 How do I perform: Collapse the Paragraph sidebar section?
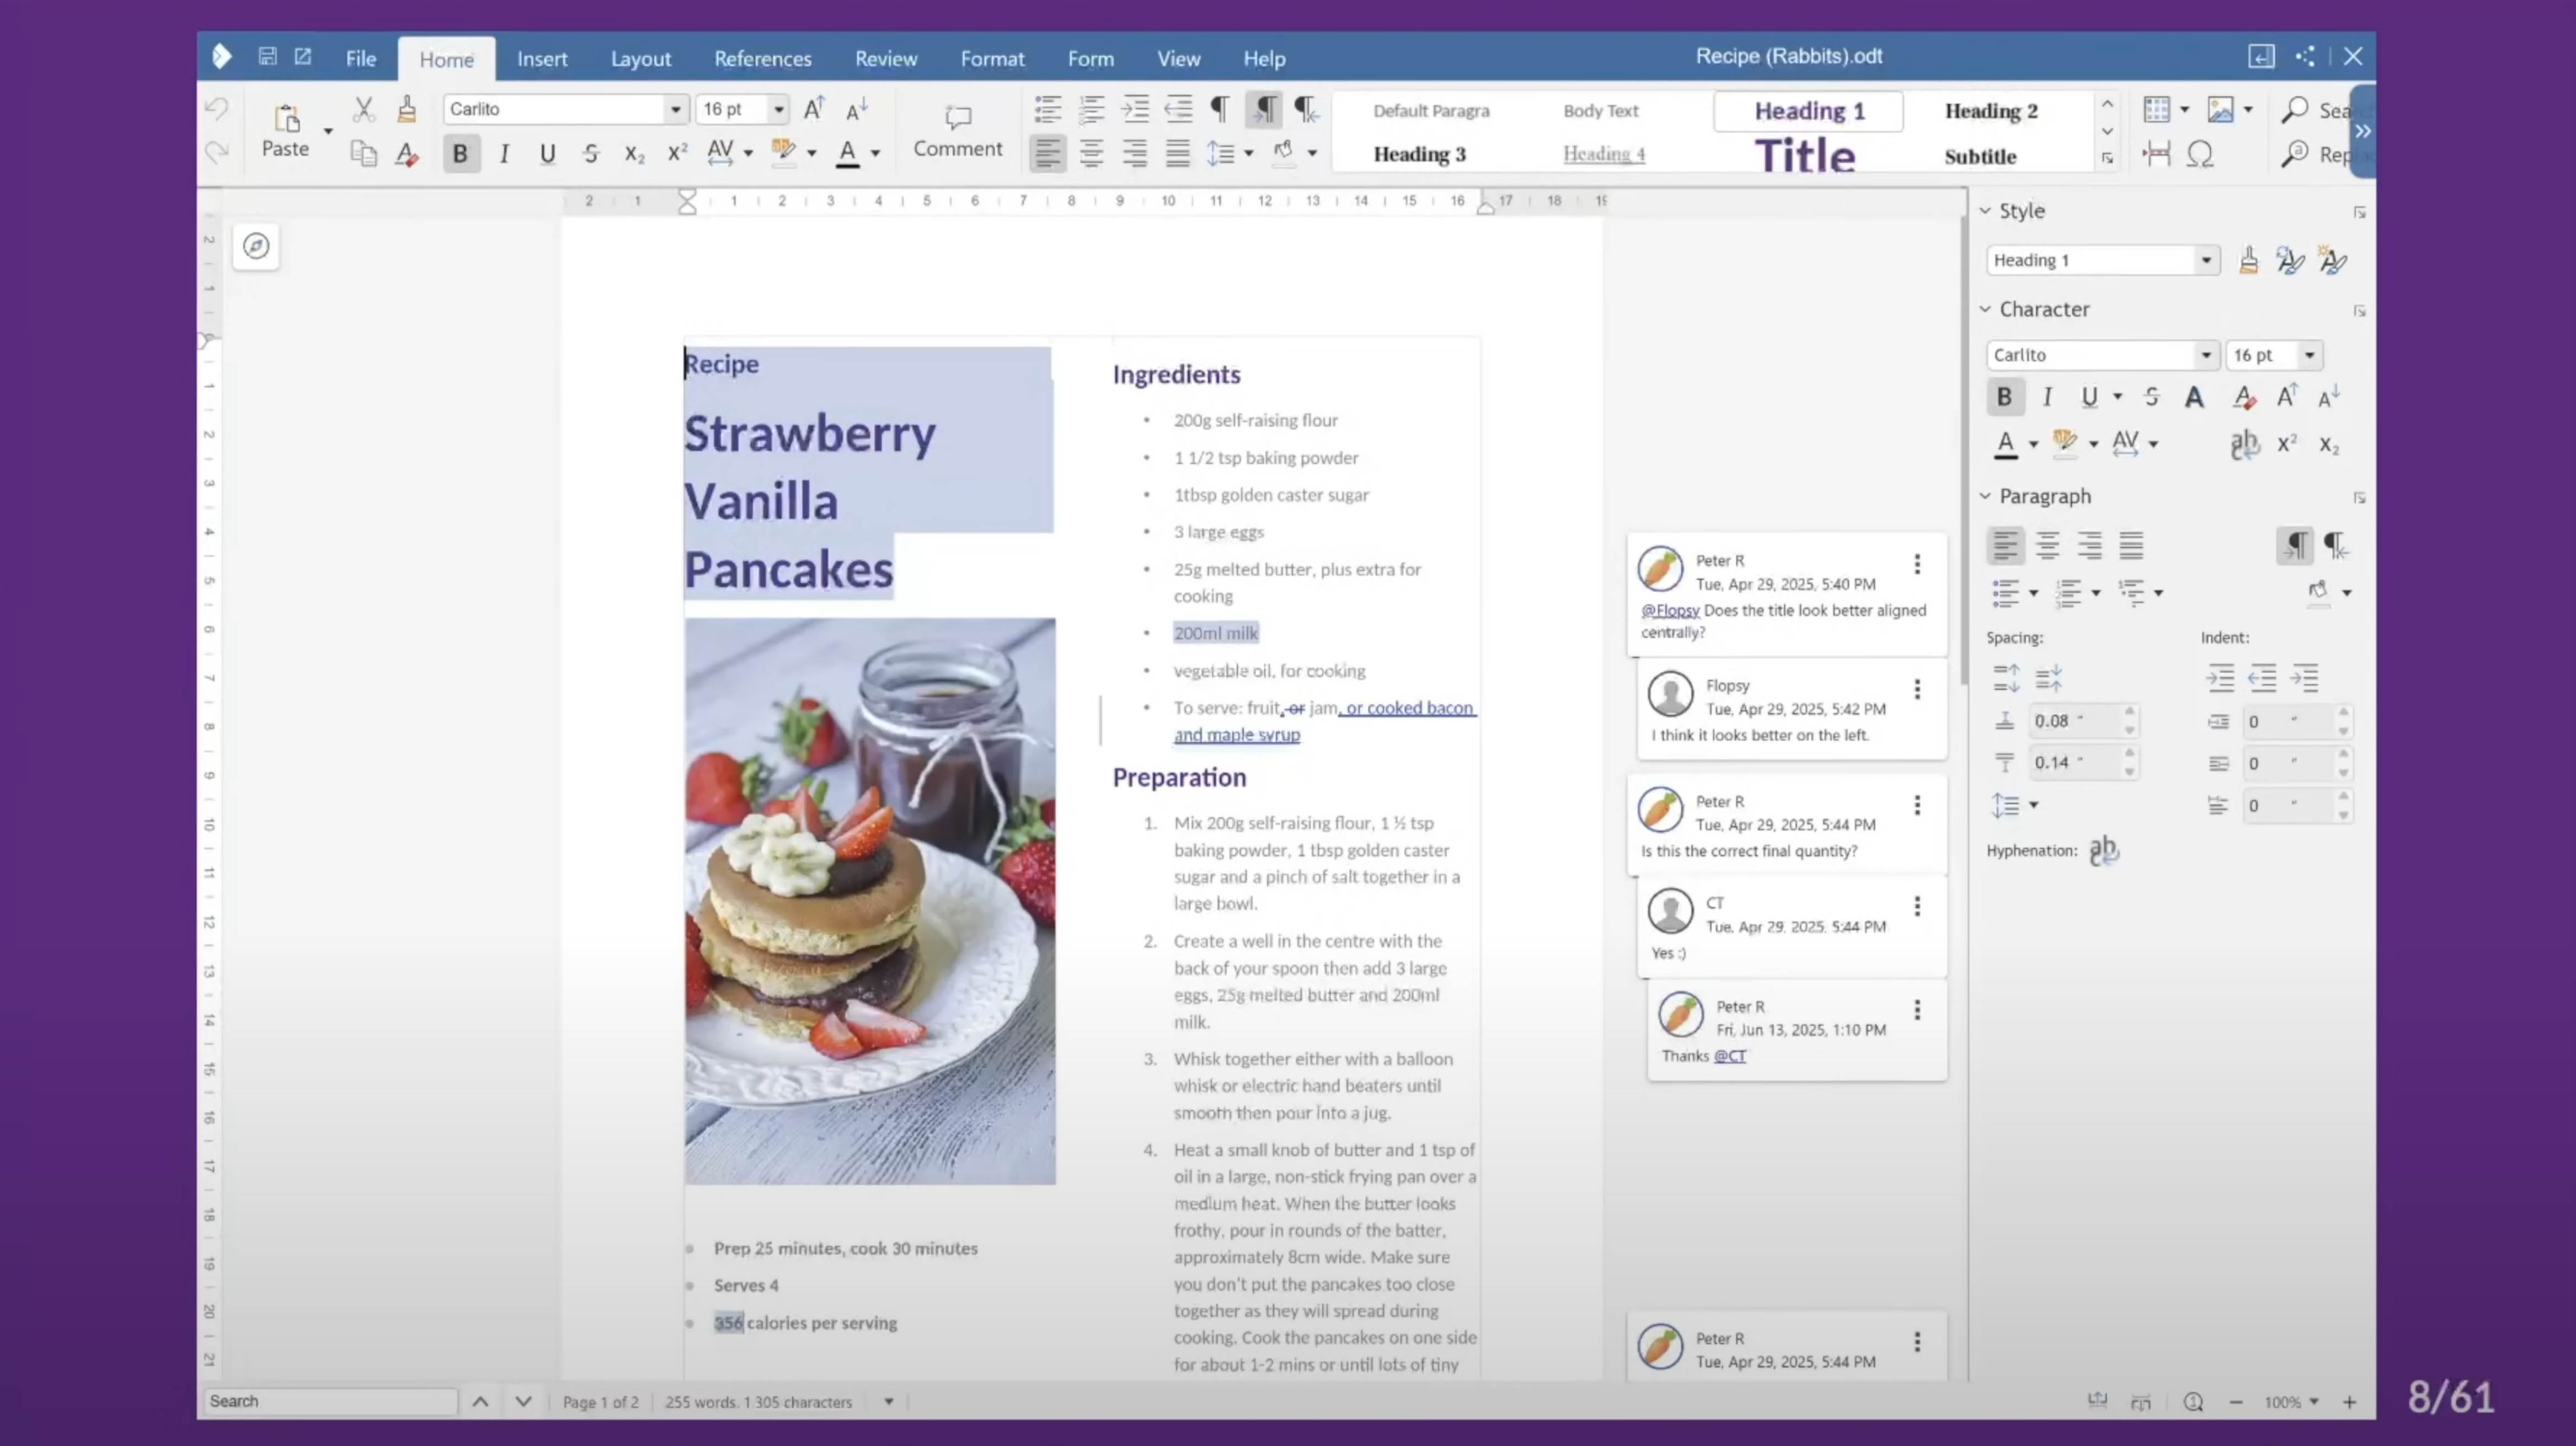[x=1986, y=496]
